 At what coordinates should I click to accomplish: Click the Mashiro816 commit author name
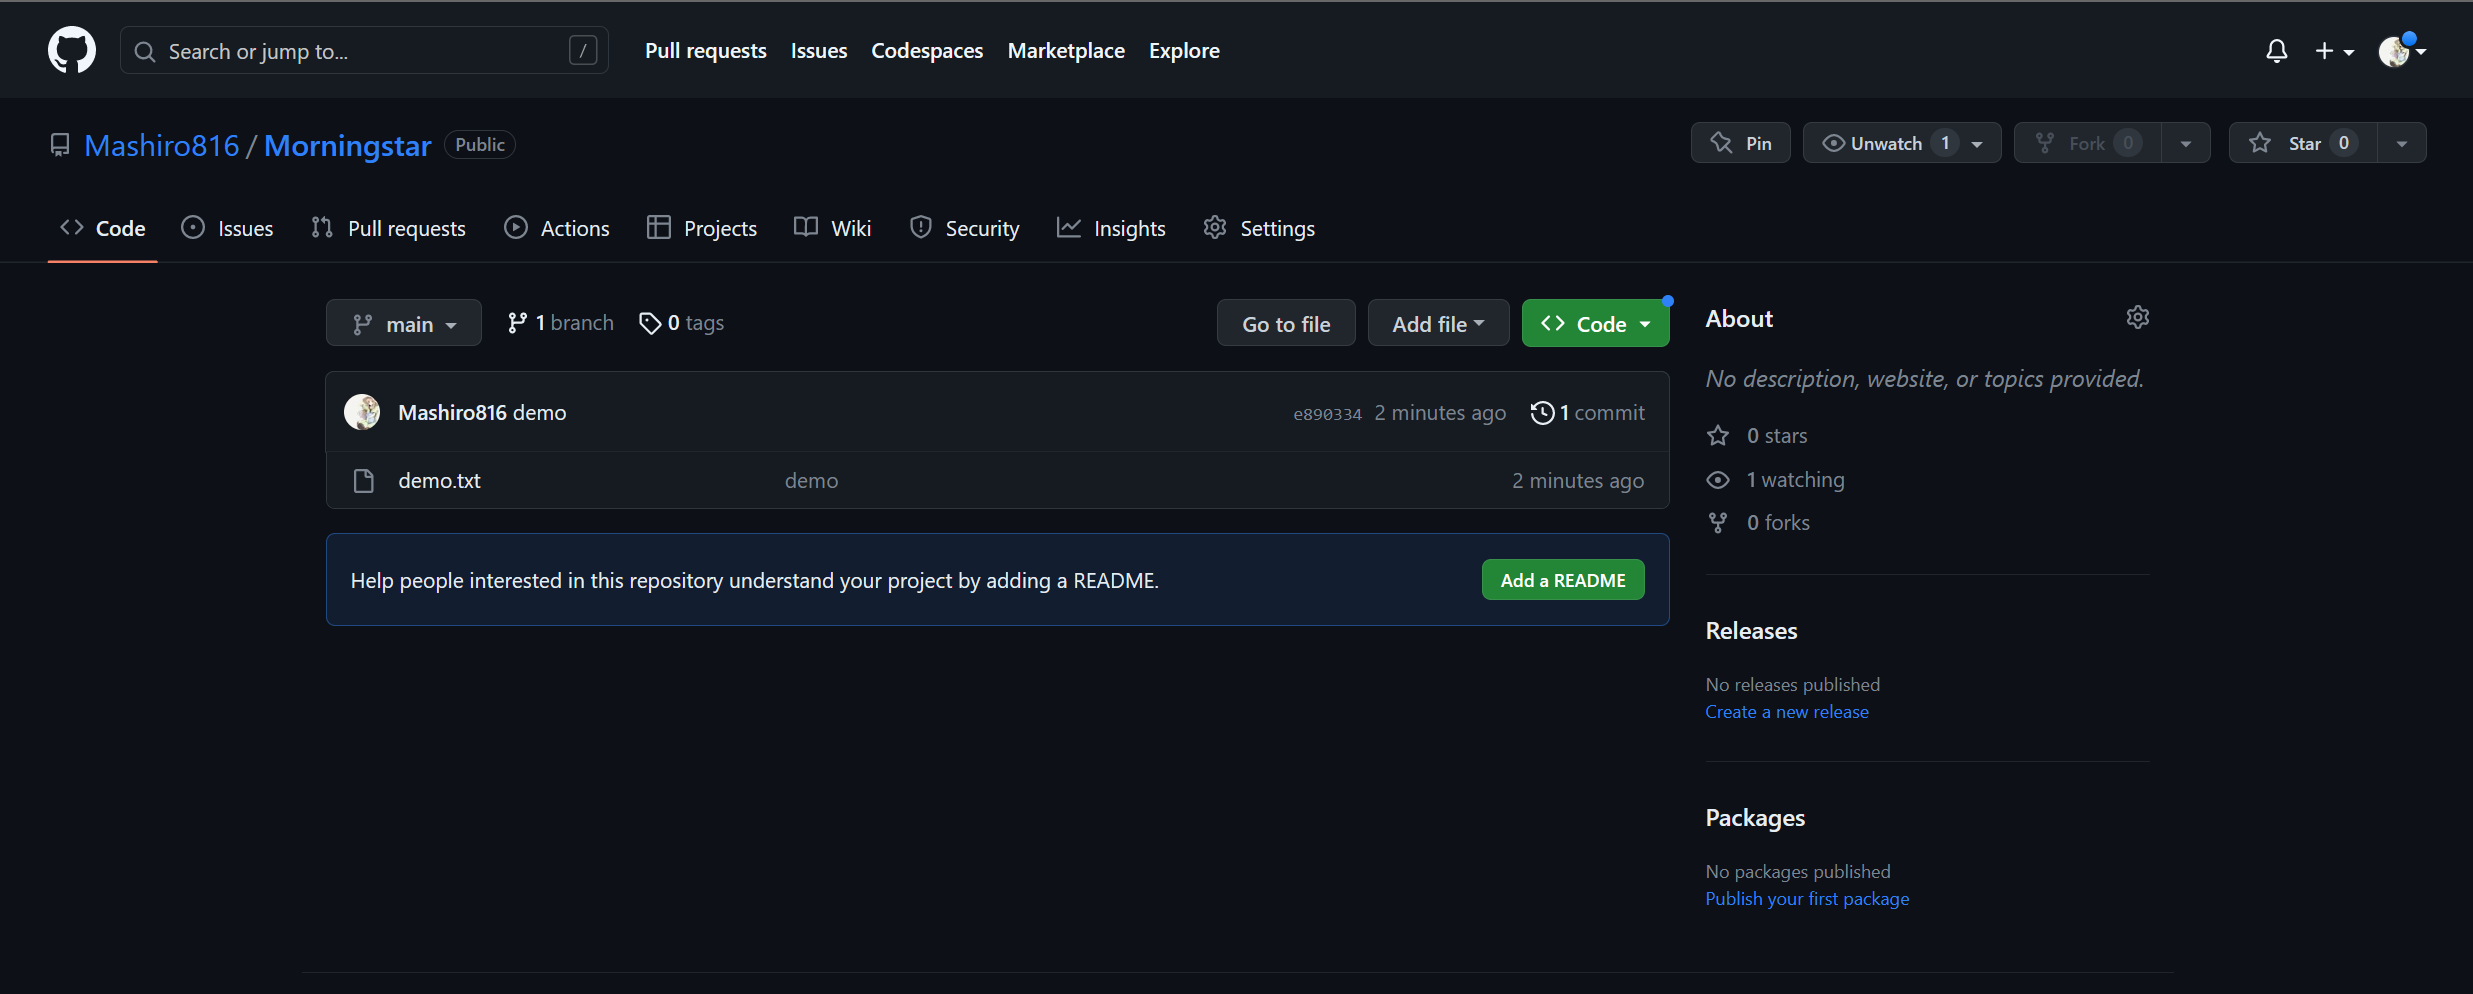pos(452,413)
